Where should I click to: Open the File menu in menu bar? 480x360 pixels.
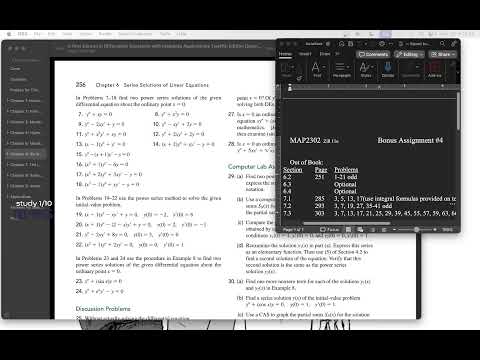tap(37, 34)
